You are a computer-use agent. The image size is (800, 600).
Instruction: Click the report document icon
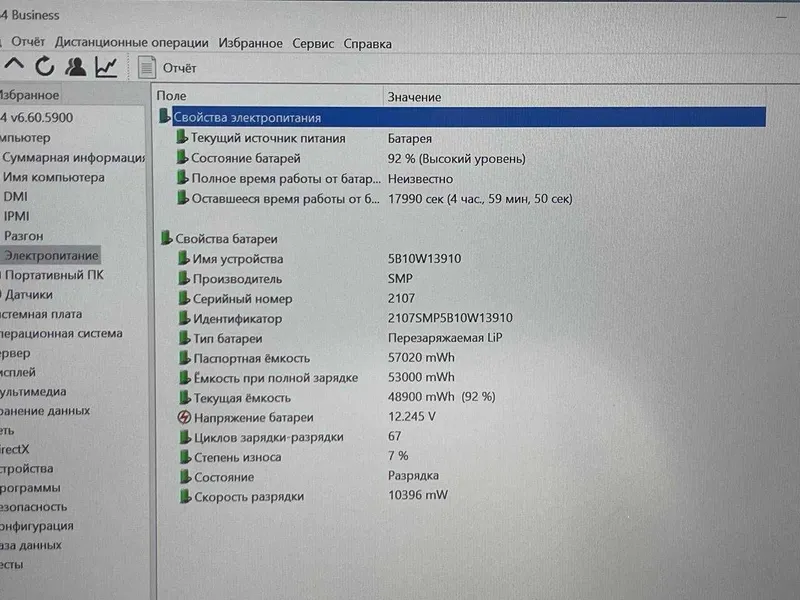point(146,67)
